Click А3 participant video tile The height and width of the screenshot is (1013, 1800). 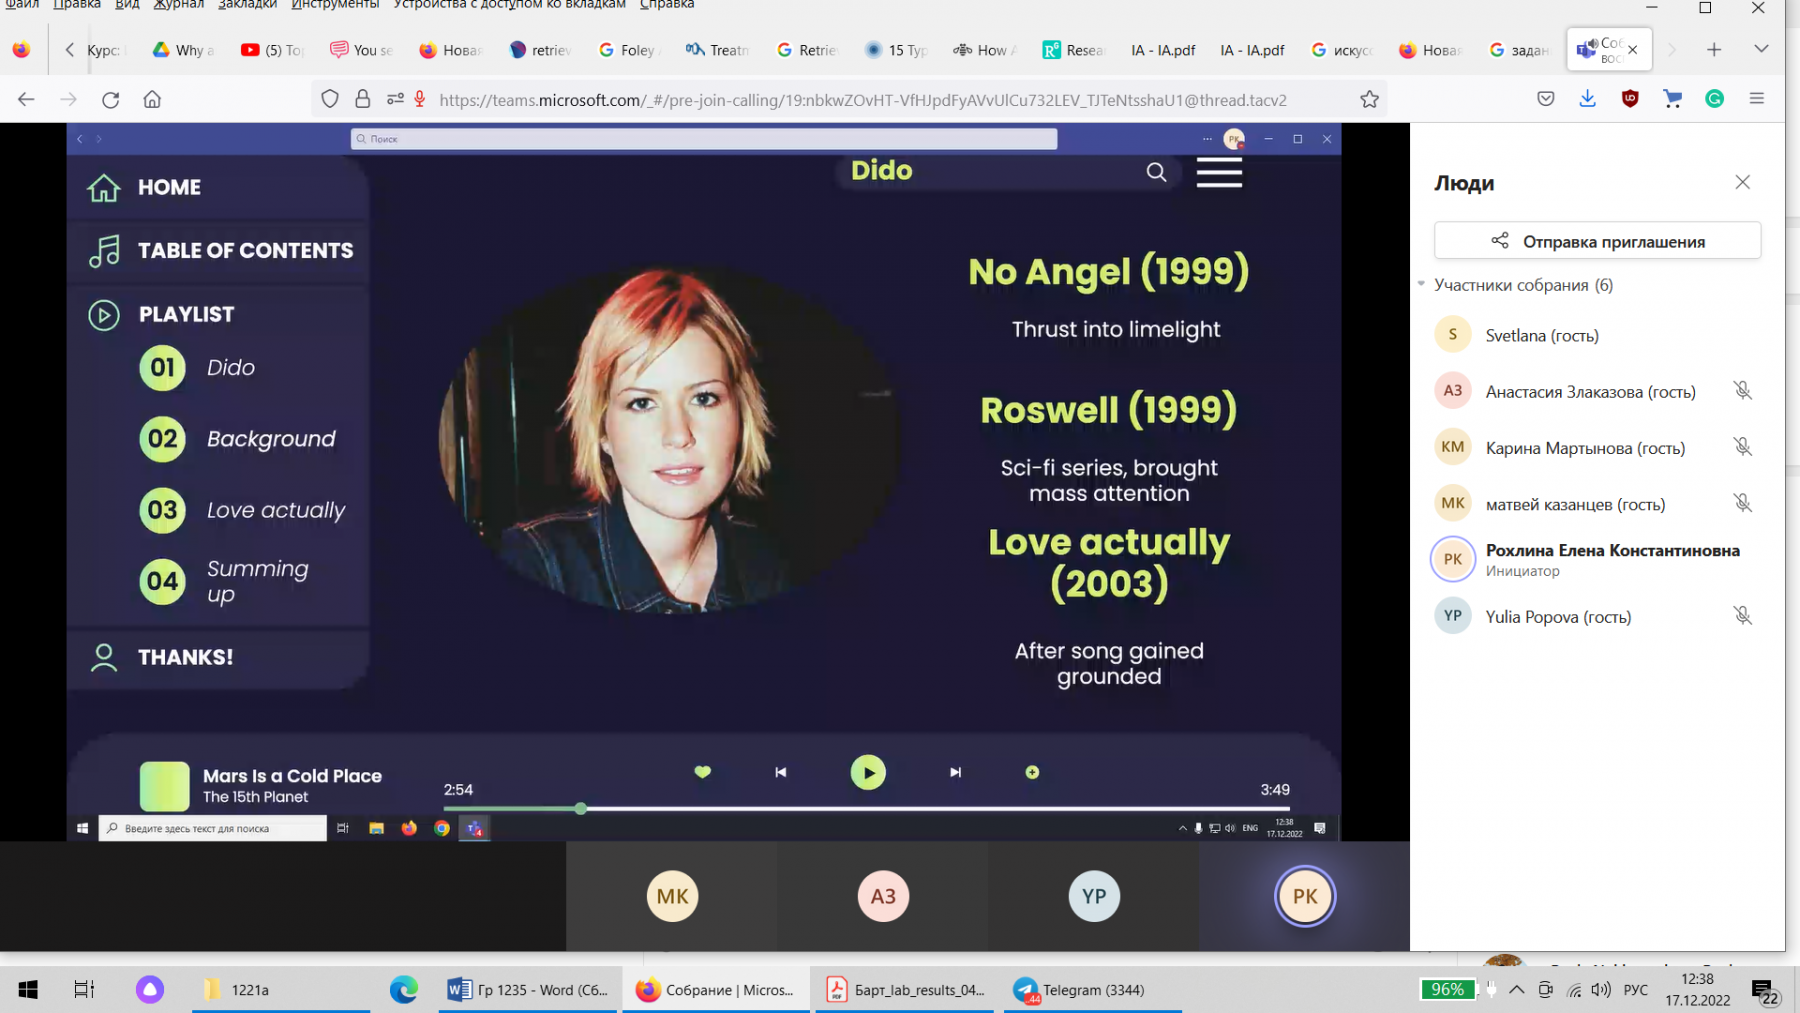point(883,896)
